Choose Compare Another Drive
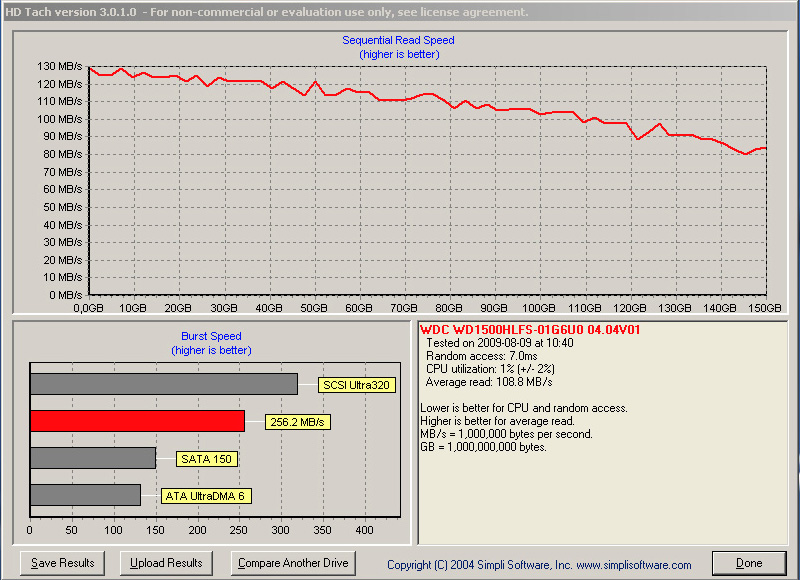Image resolution: width=800 pixels, height=580 pixels. pos(293,563)
